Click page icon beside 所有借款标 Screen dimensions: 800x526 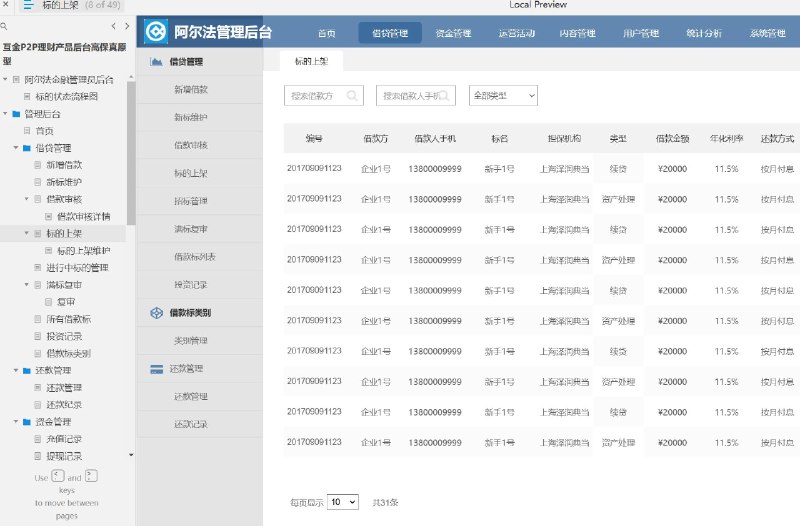click(x=38, y=319)
